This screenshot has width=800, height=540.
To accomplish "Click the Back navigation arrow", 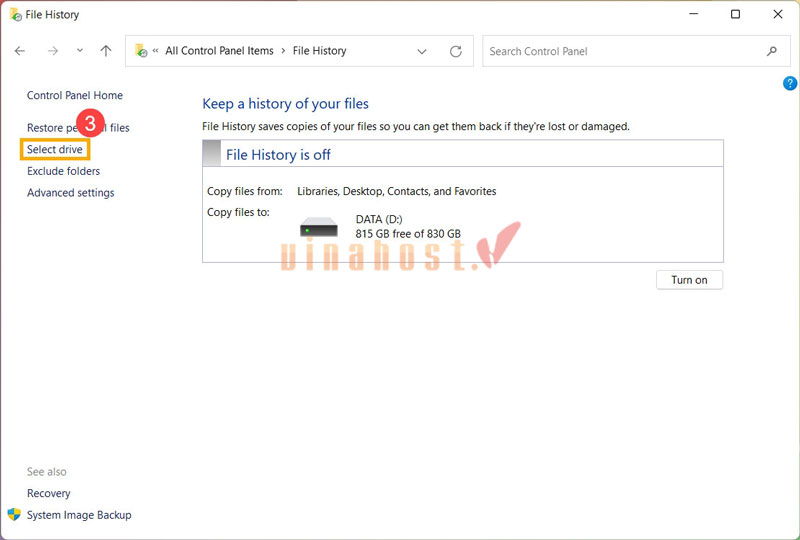I will tap(20, 51).
